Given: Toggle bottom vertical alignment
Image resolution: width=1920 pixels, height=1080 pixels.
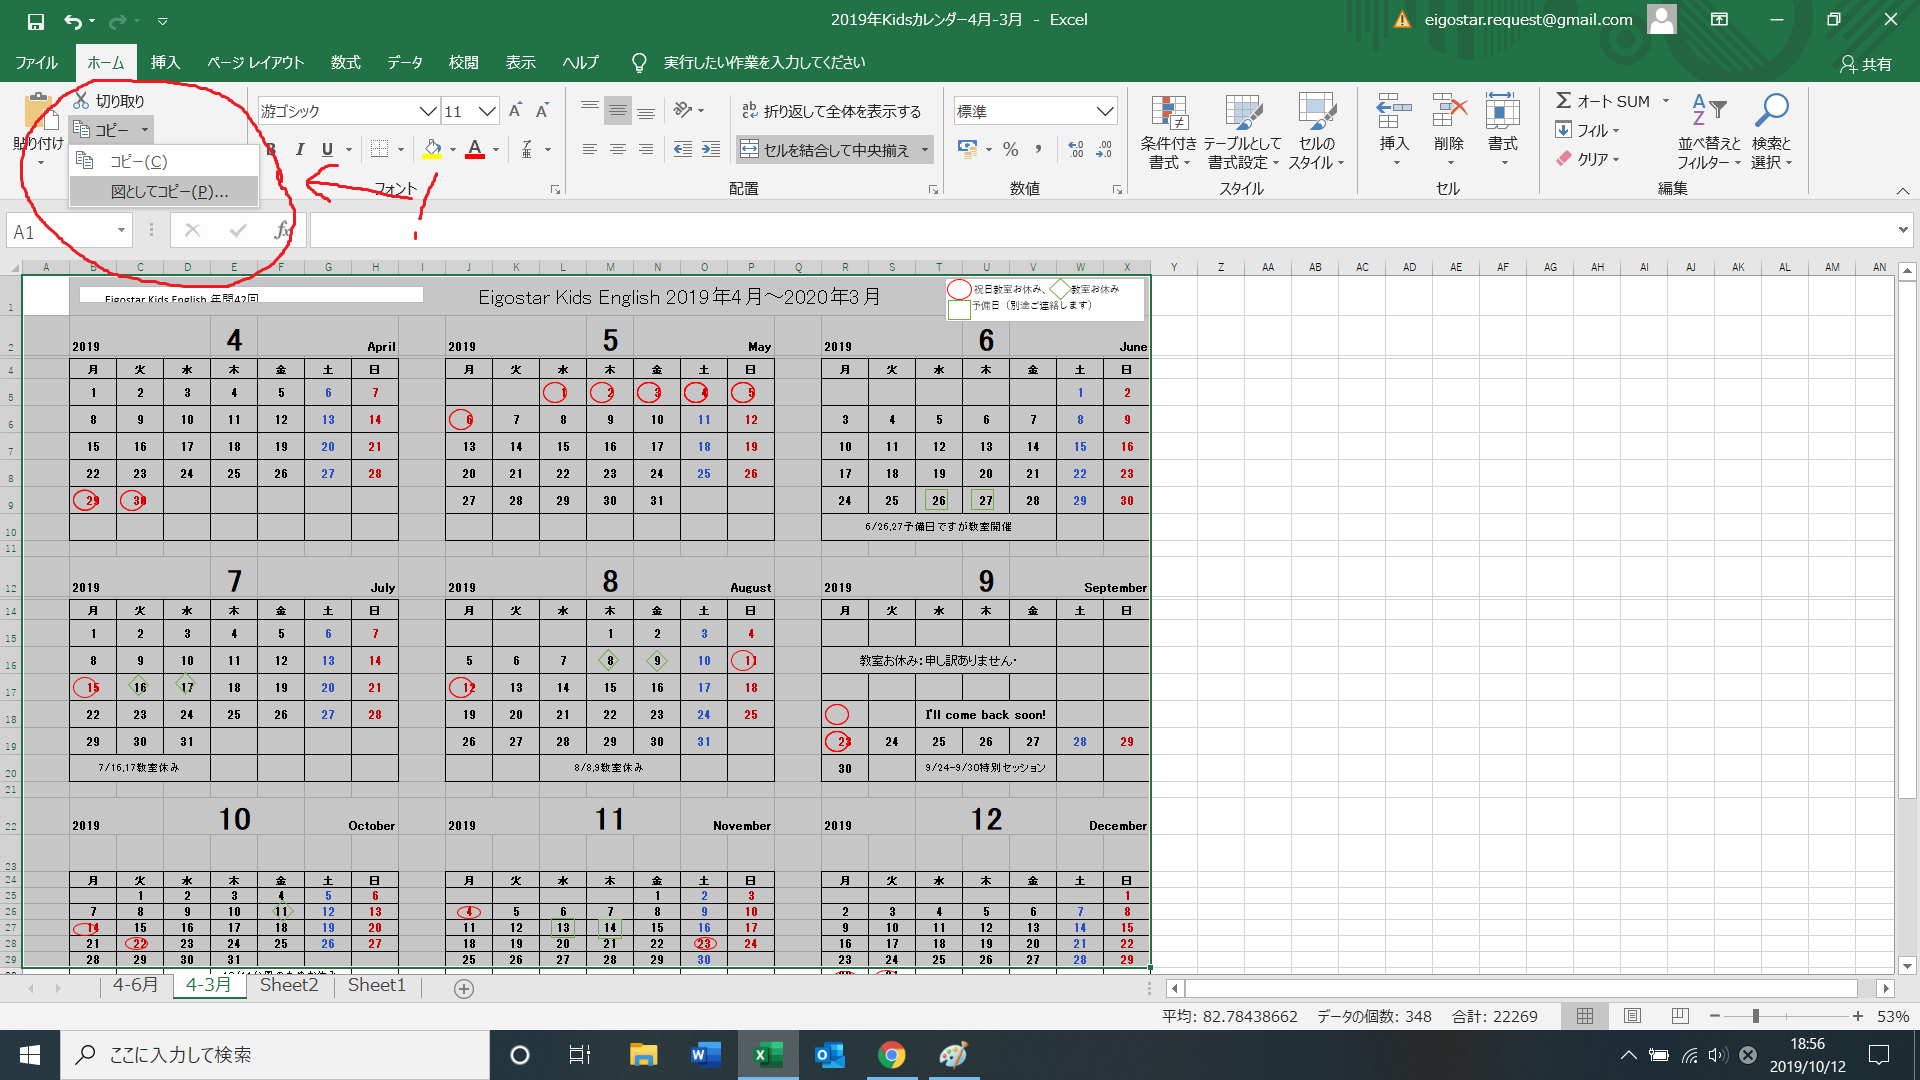Looking at the screenshot, I should [646, 110].
